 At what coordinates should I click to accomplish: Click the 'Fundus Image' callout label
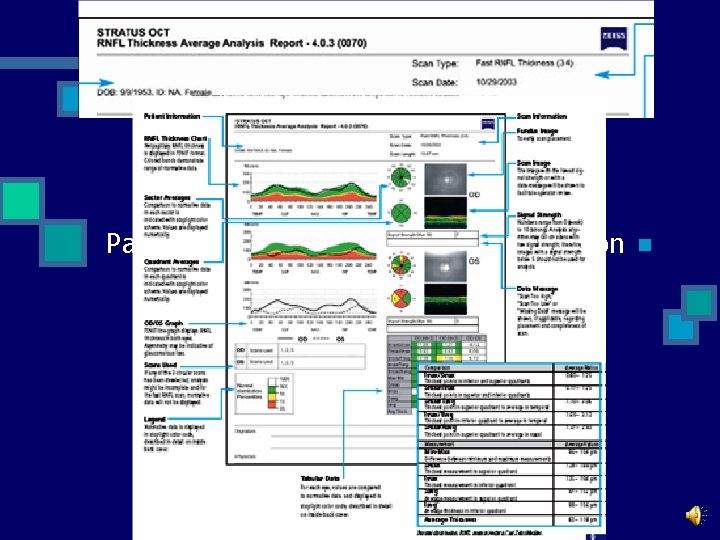coord(537,131)
